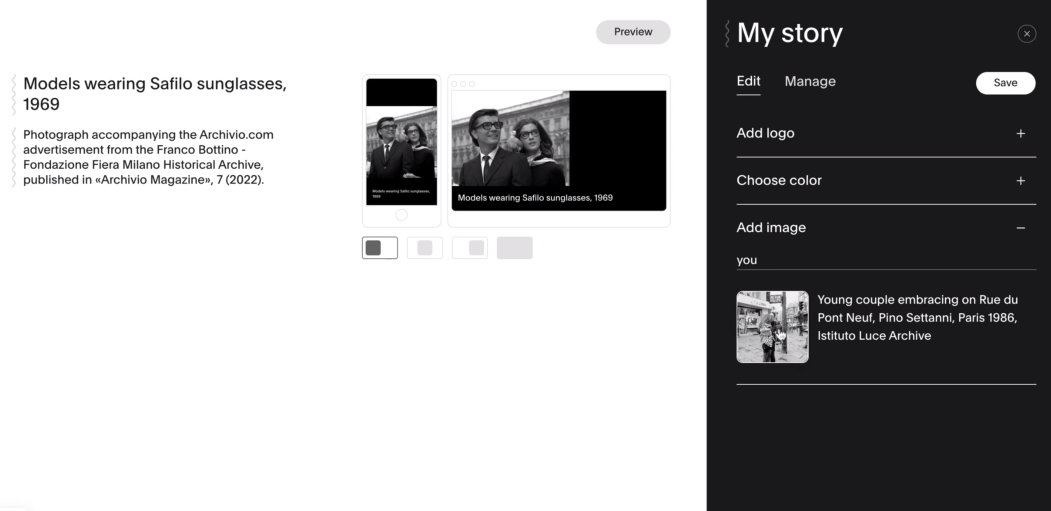This screenshot has width=1051, height=511.
Task: Click the wavy handle beside the description paragraph
Action: click(x=13, y=158)
